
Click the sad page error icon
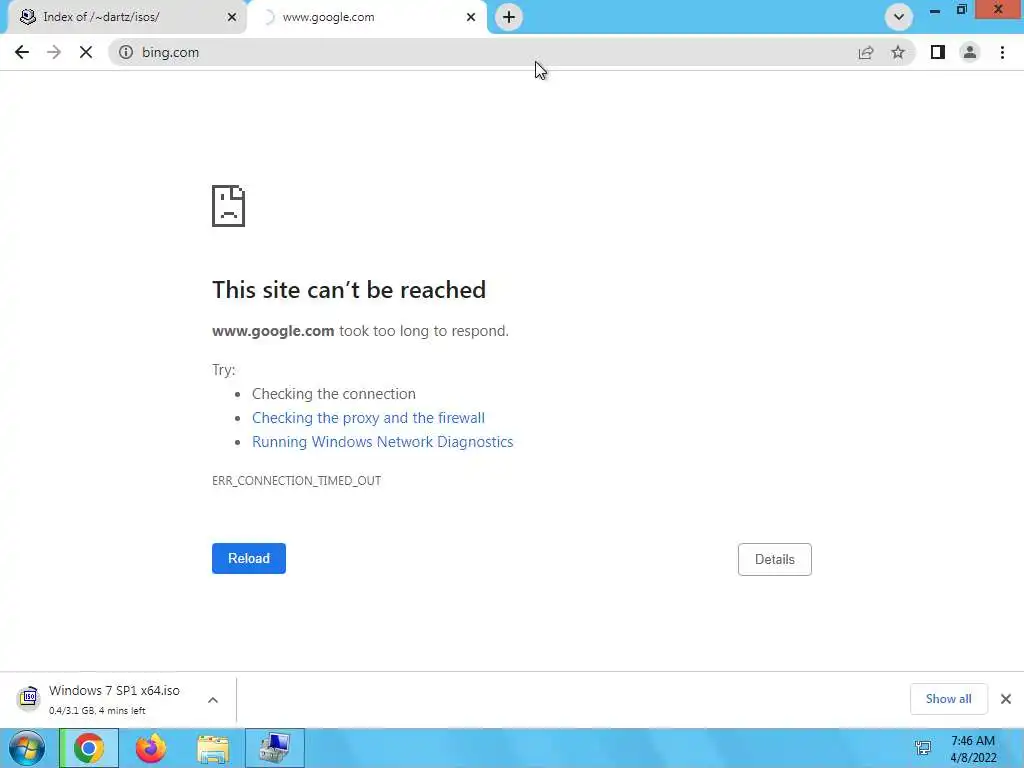229,206
